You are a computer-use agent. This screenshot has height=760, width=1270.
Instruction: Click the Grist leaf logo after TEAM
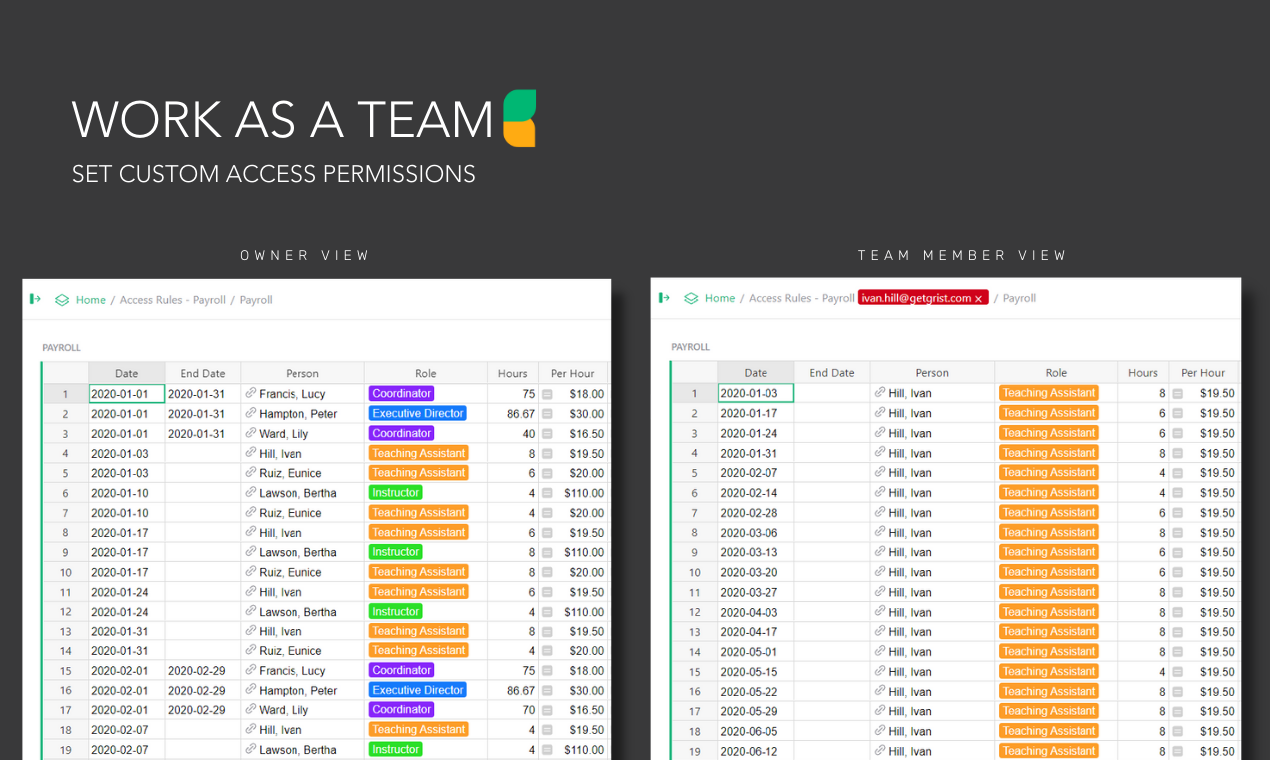pos(520,118)
